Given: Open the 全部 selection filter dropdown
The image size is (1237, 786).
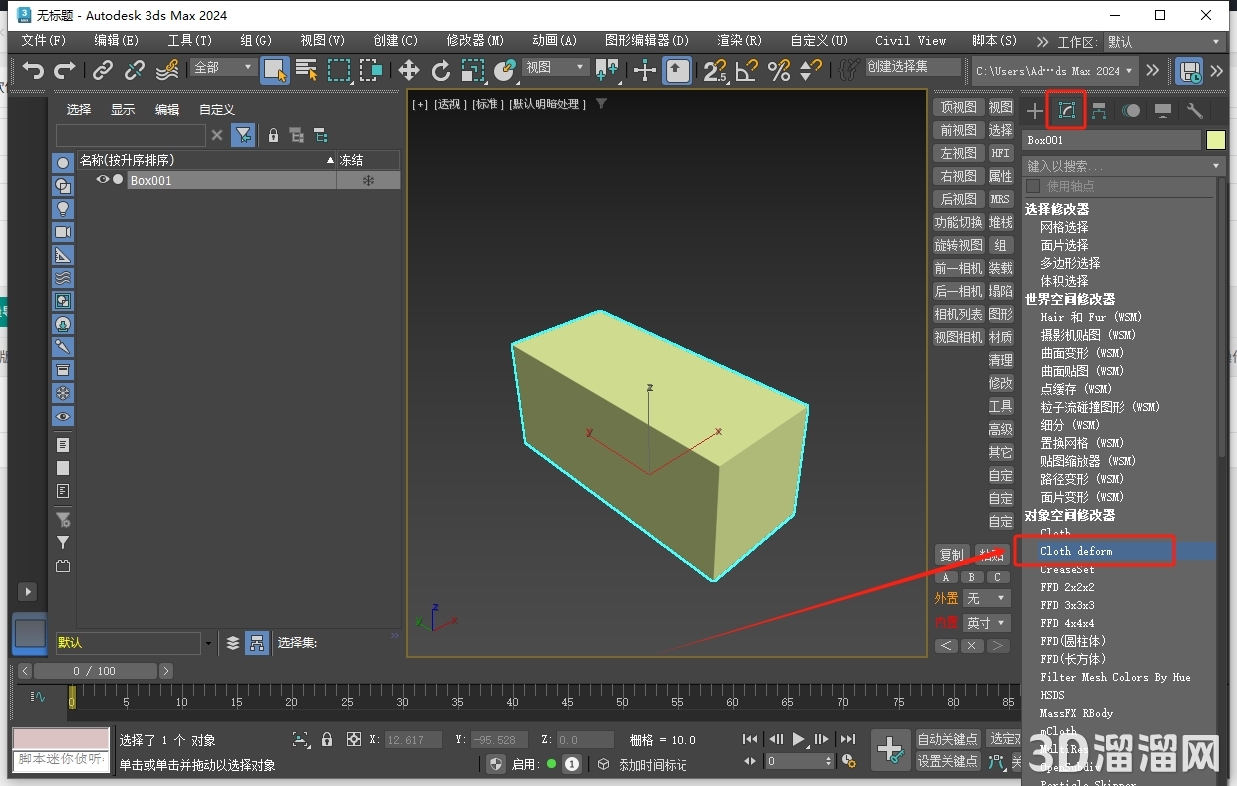Looking at the screenshot, I should [x=224, y=67].
